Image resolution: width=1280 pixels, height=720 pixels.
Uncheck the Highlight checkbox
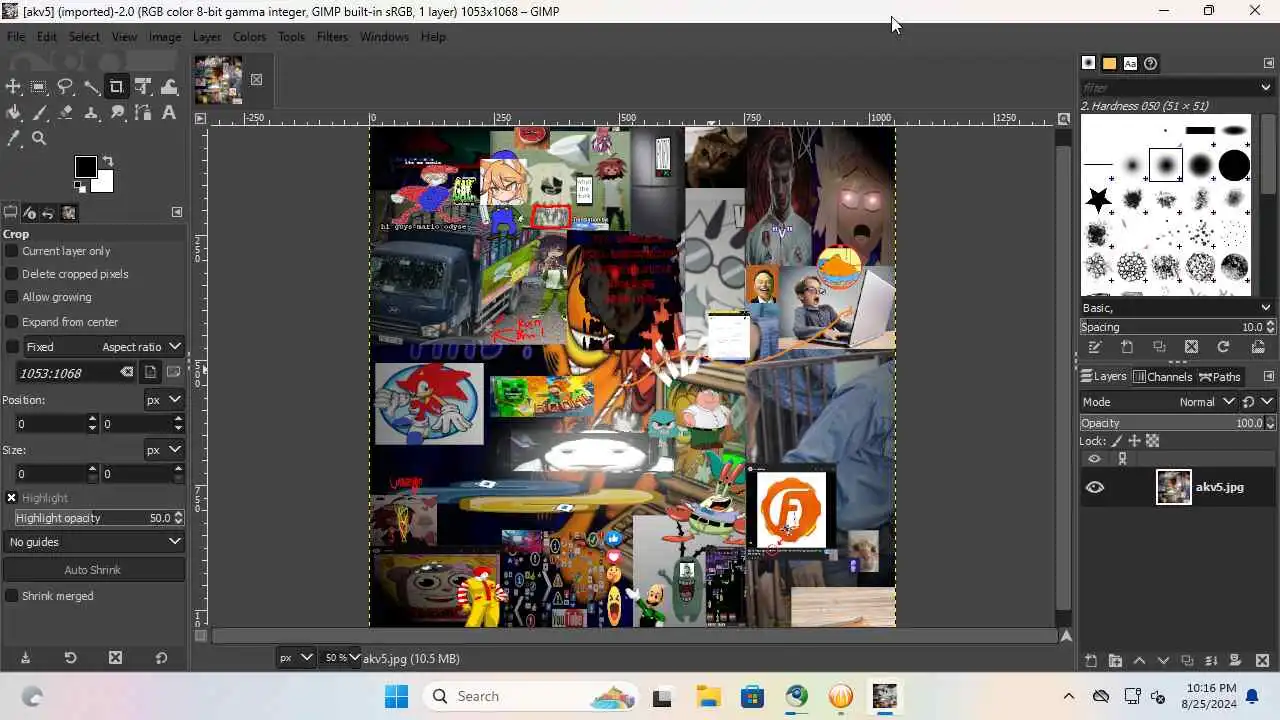pos(12,498)
